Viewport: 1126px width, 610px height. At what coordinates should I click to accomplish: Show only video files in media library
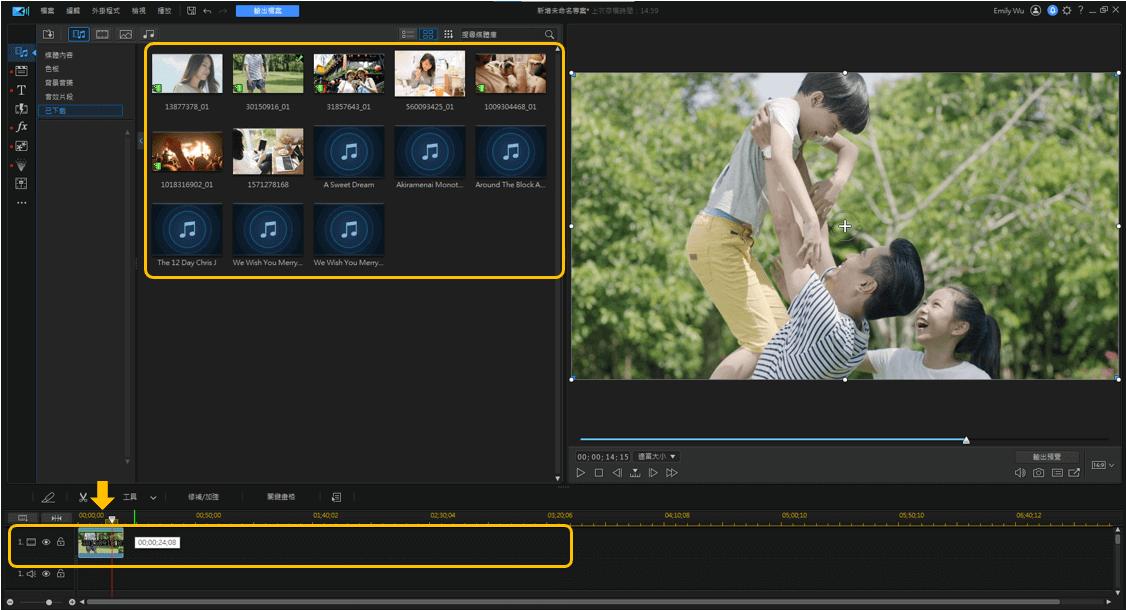[102, 34]
